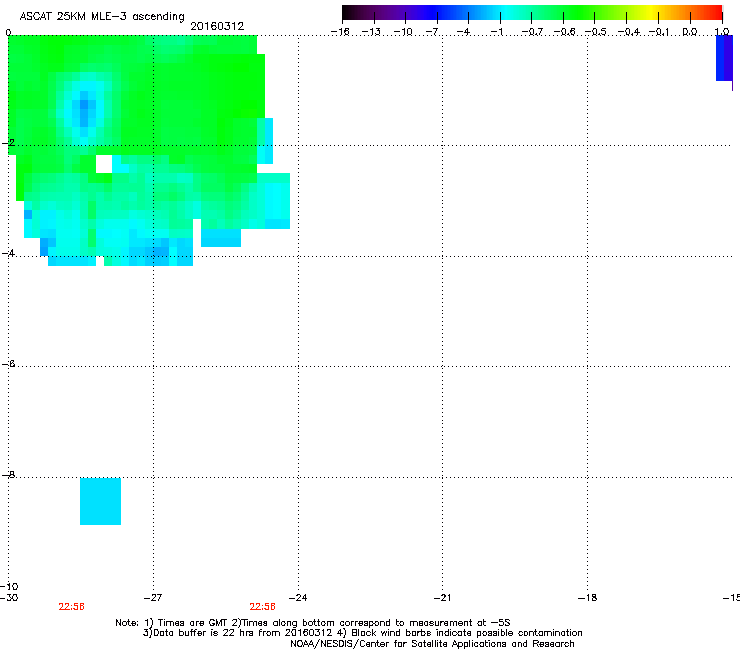This screenshot has height=650, width=740.
Task: Click the -21 longitude axis label
Action: [x=442, y=598]
